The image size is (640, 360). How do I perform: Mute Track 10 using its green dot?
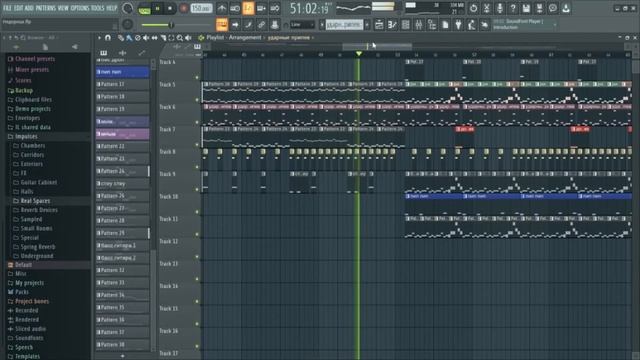tap(197, 212)
